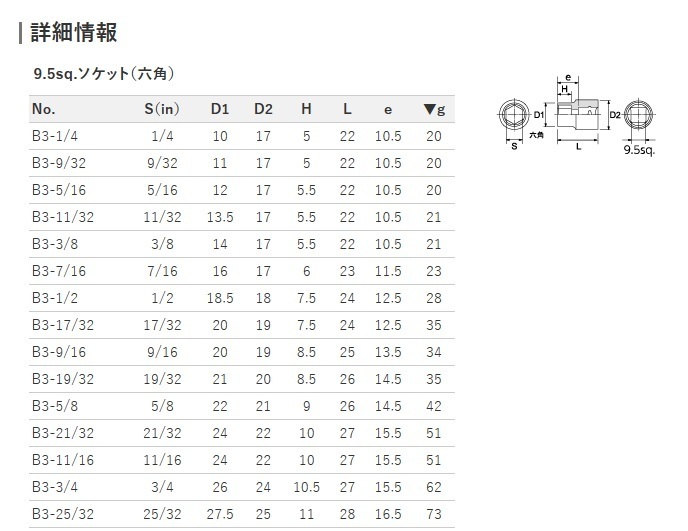This screenshot has width=688, height=531.
Task: Click the weight triangle g column header
Action: 434,109
